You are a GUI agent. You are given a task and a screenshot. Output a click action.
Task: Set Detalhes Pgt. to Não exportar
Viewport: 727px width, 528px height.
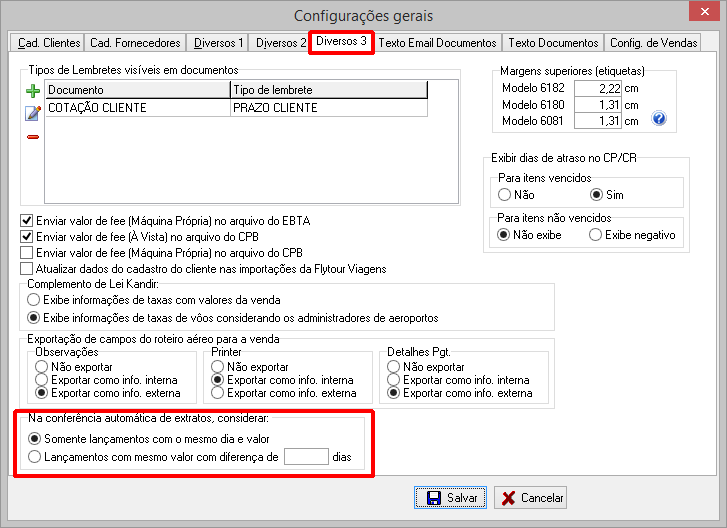(394, 367)
